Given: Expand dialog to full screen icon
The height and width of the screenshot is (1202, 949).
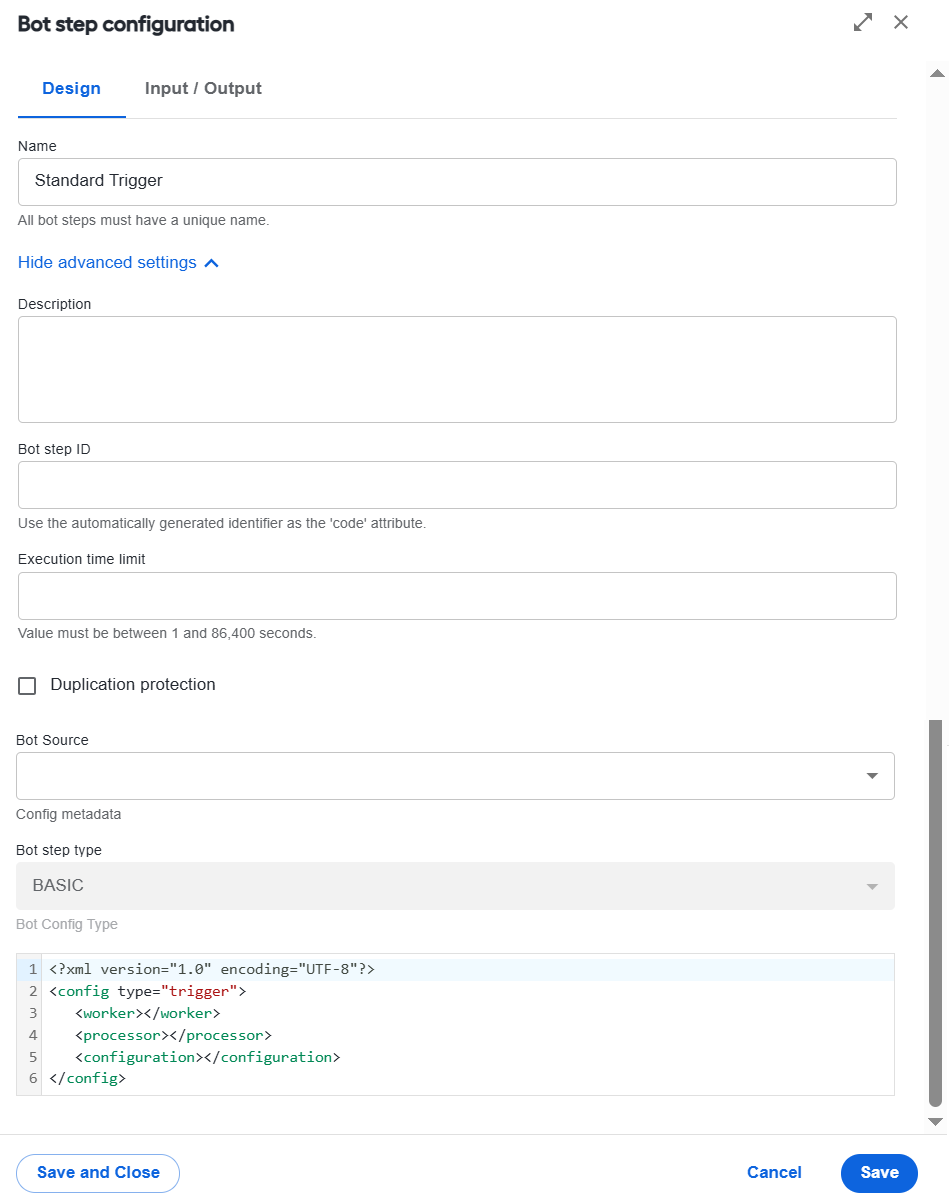Looking at the screenshot, I should [863, 22].
